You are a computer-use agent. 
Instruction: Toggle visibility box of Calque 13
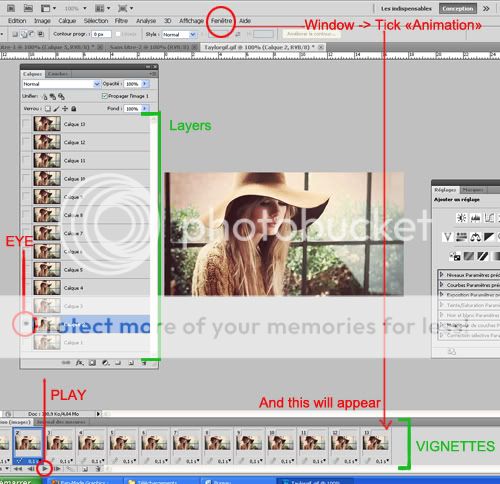click(x=26, y=124)
